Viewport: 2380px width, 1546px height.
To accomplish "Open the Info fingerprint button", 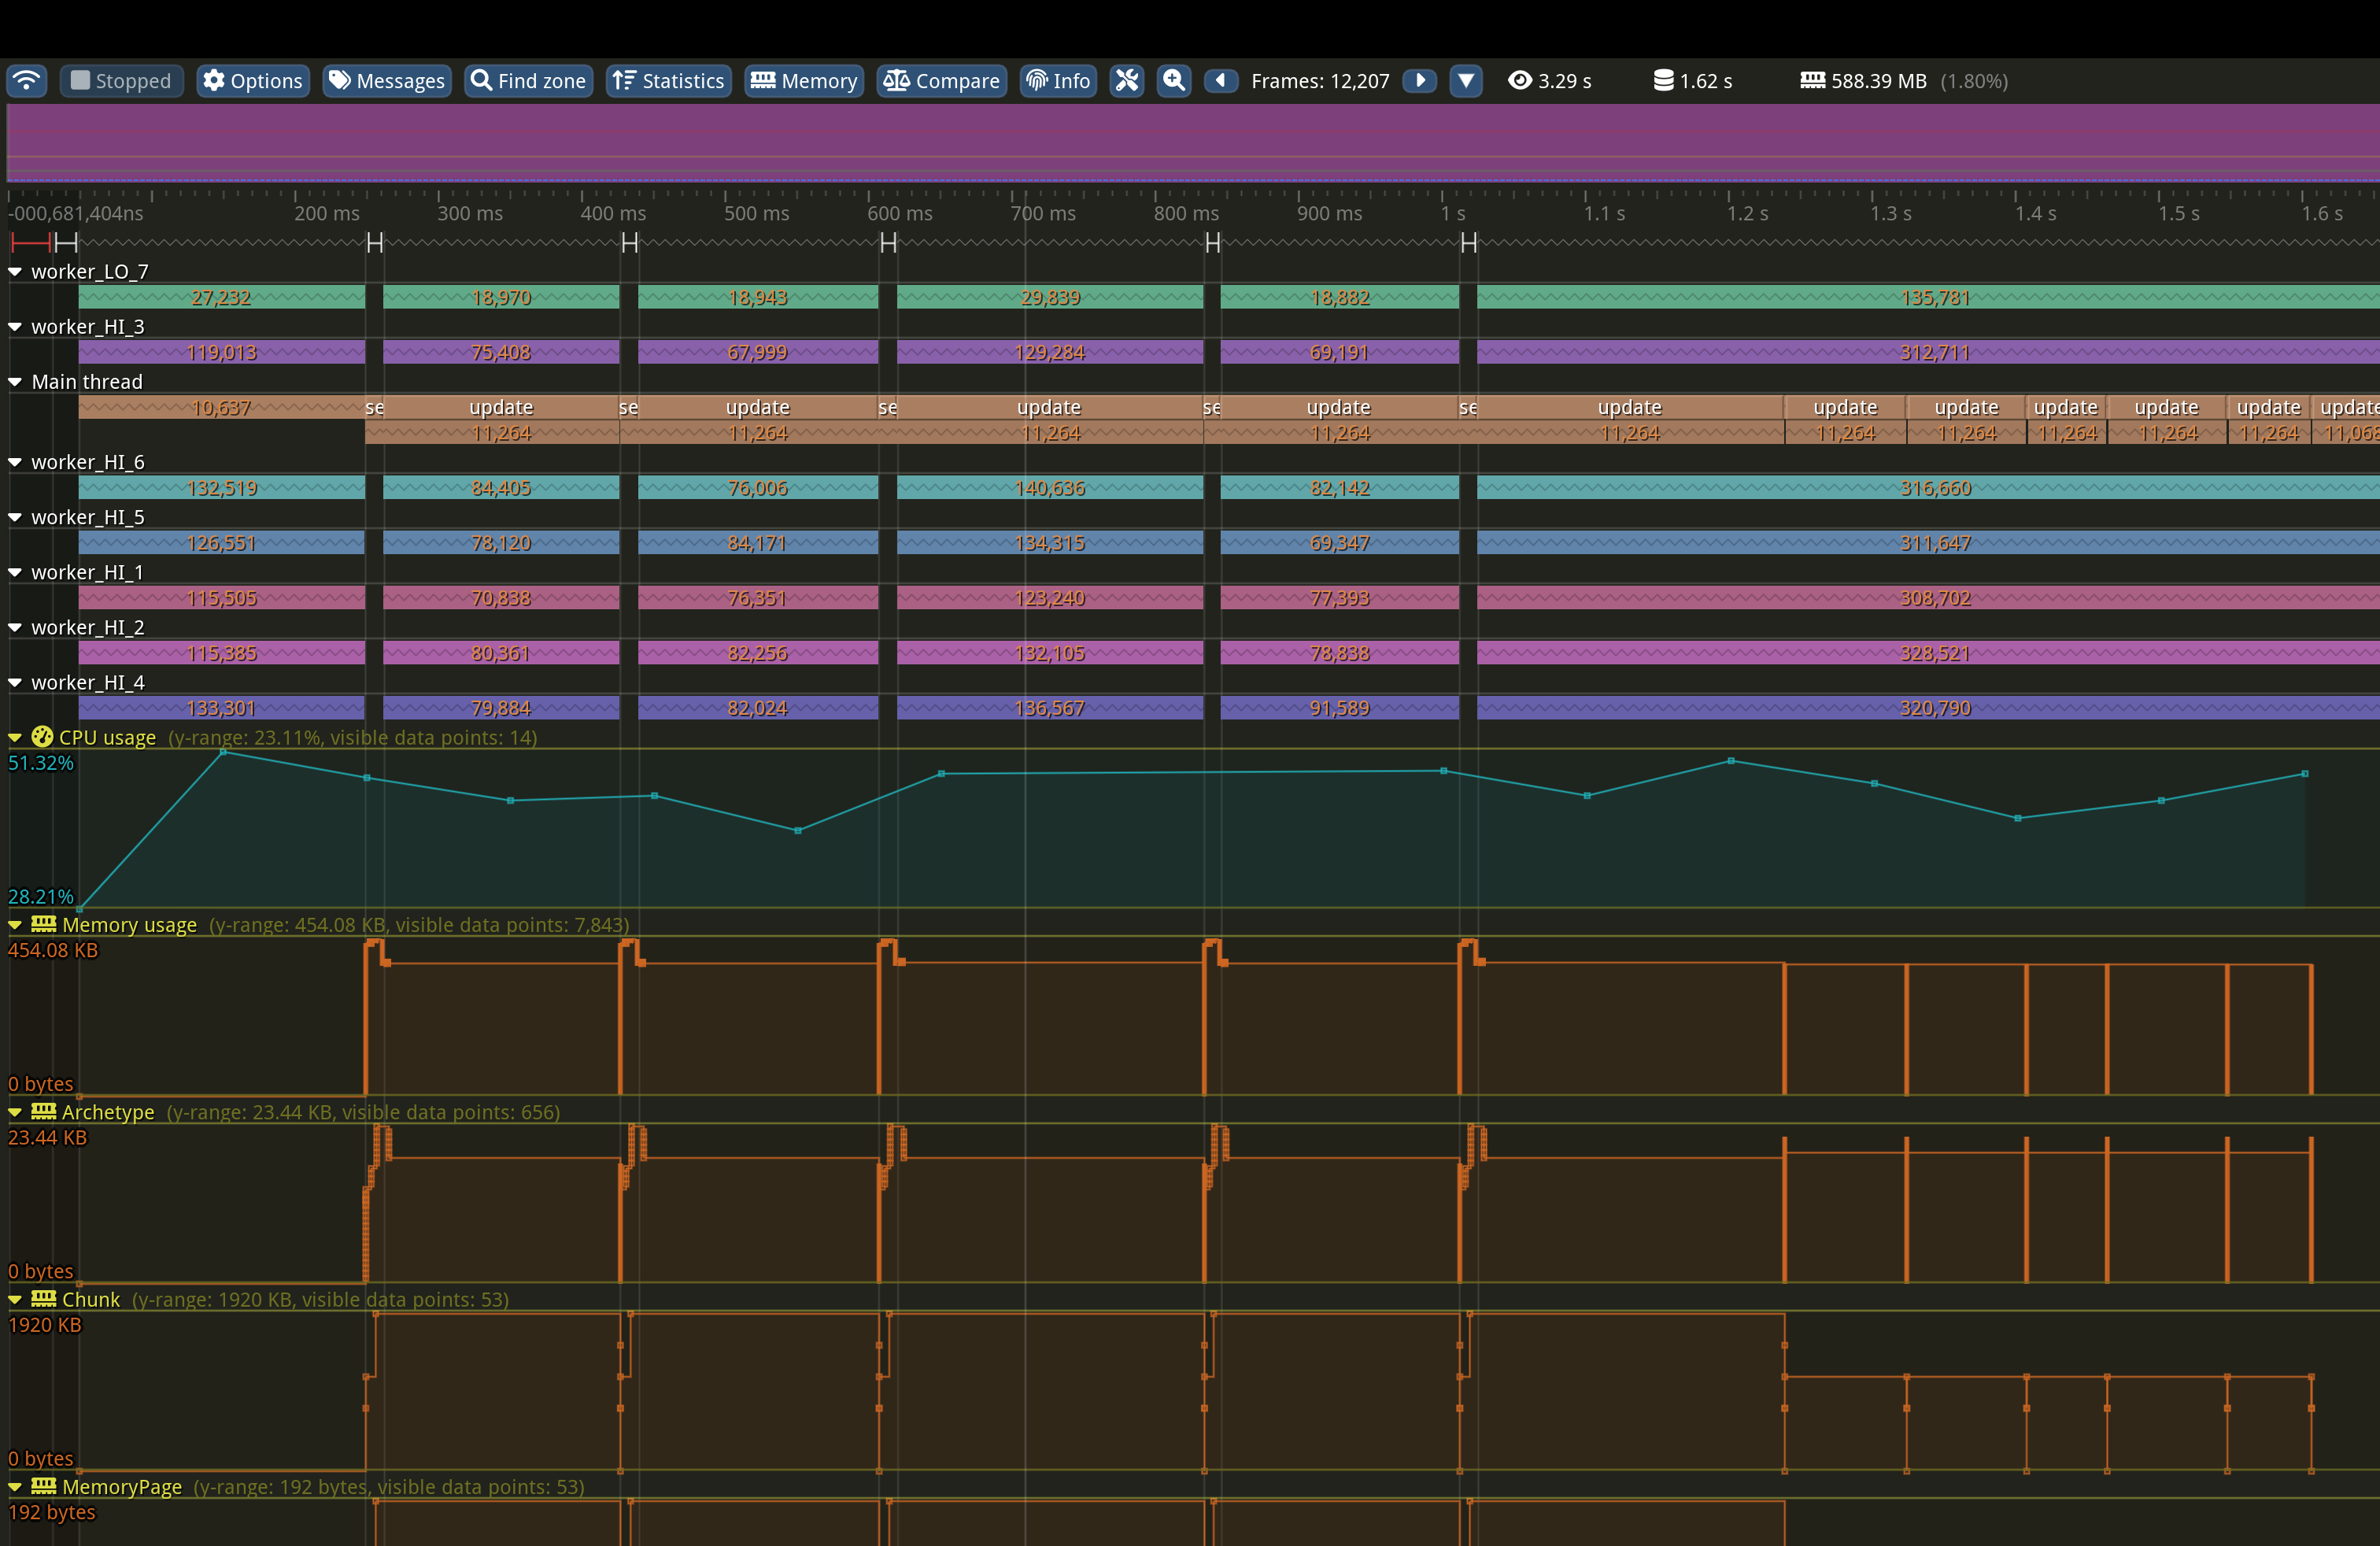I will pos(1058,81).
